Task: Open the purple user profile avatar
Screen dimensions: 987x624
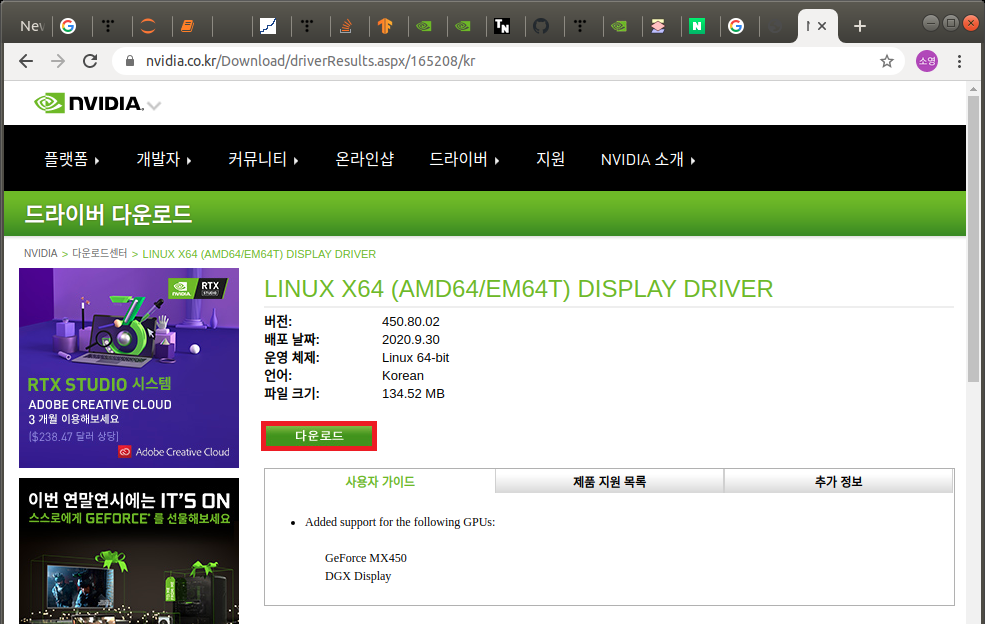Action: 927,61
